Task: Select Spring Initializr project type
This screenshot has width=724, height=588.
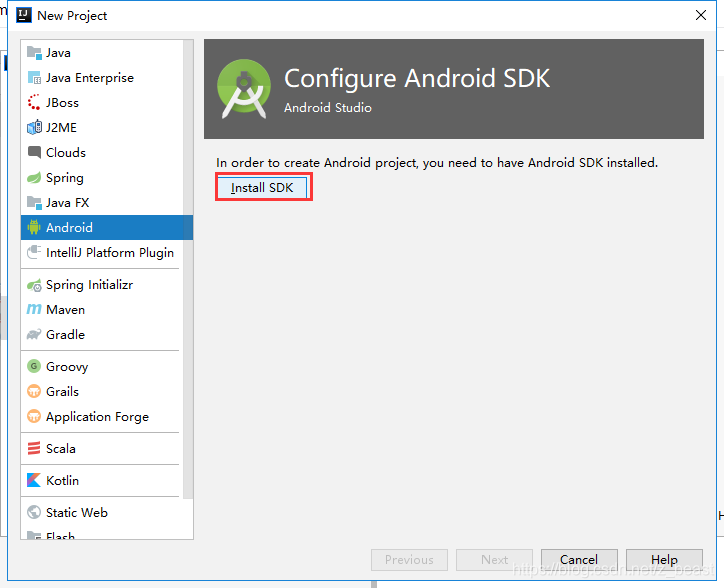Action: 102,285
